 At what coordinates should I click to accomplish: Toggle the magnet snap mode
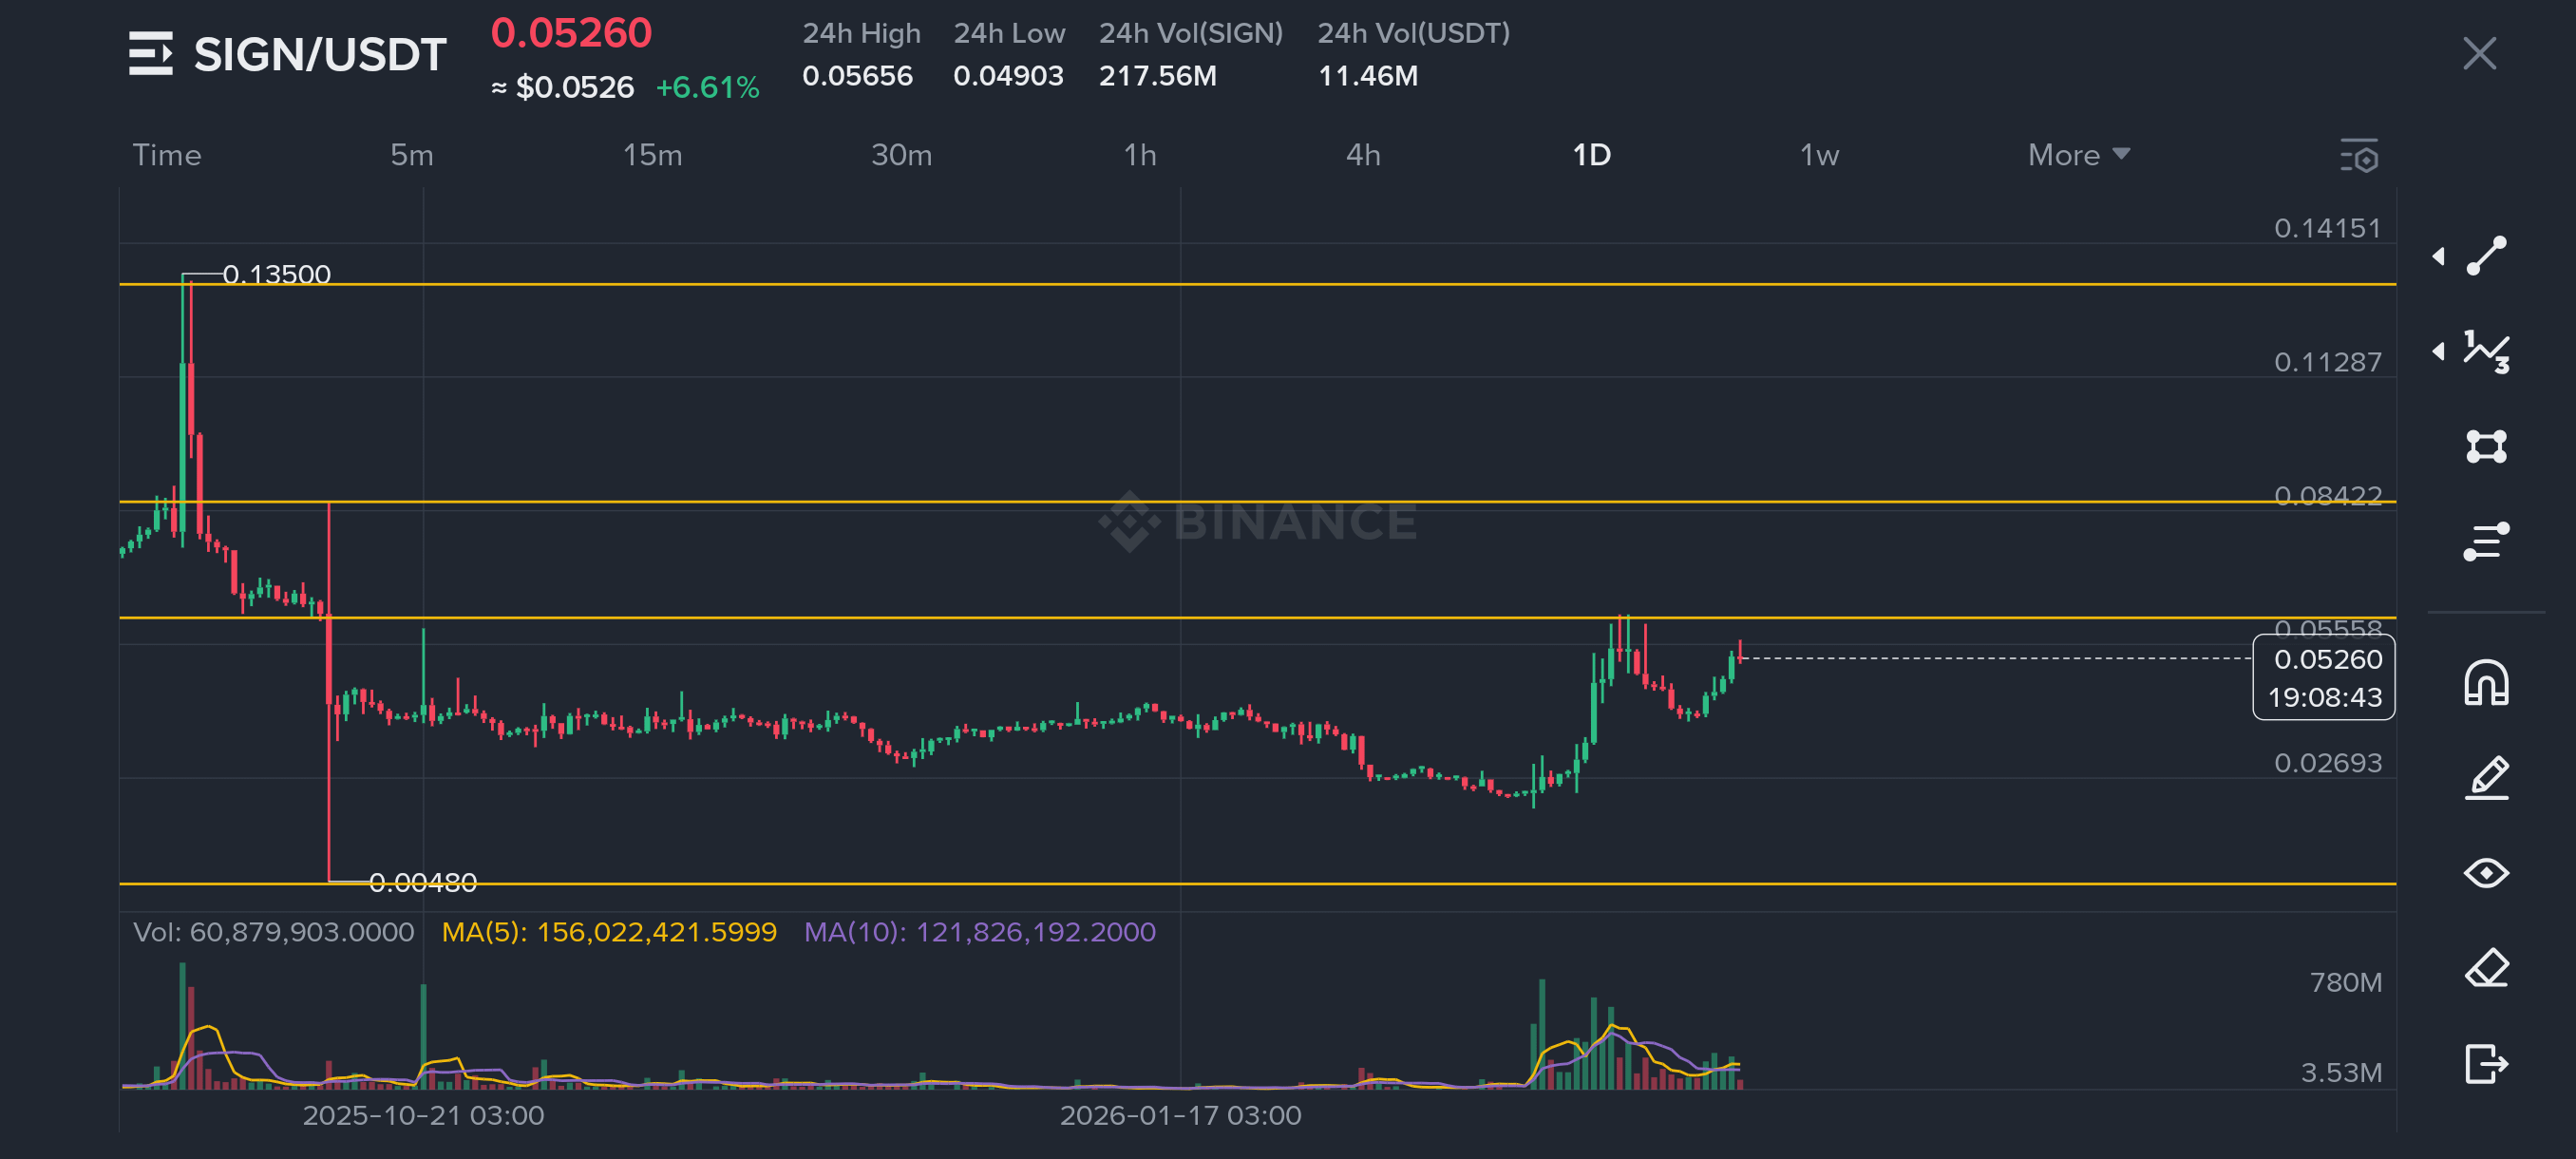tap(2486, 684)
